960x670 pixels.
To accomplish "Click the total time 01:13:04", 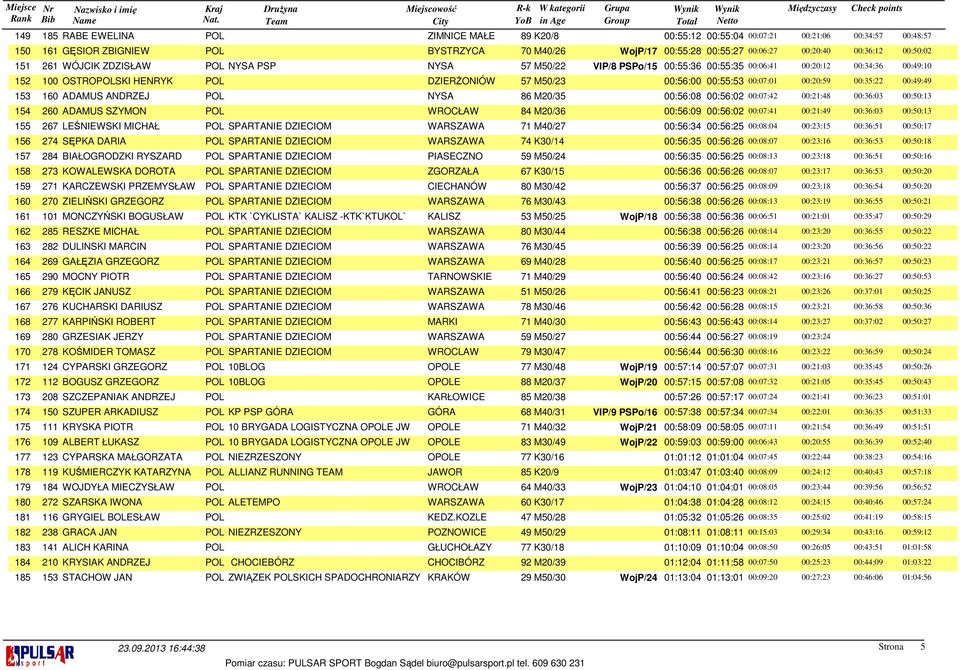I will pos(682,577).
